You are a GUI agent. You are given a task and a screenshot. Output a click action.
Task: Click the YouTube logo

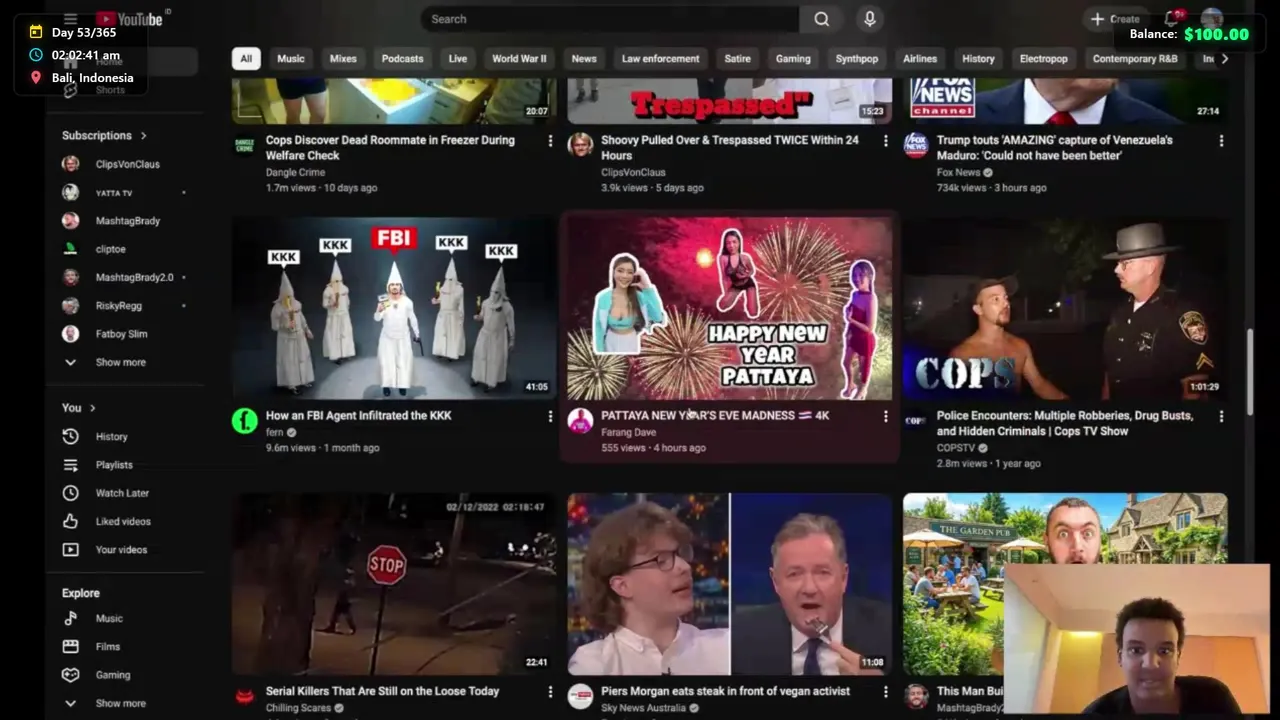click(x=129, y=19)
